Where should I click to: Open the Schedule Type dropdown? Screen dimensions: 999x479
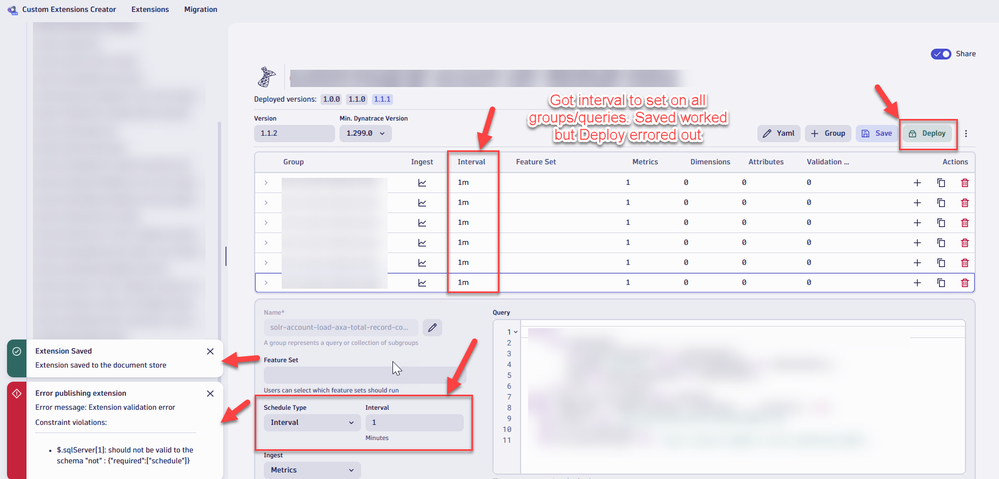click(310, 423)
